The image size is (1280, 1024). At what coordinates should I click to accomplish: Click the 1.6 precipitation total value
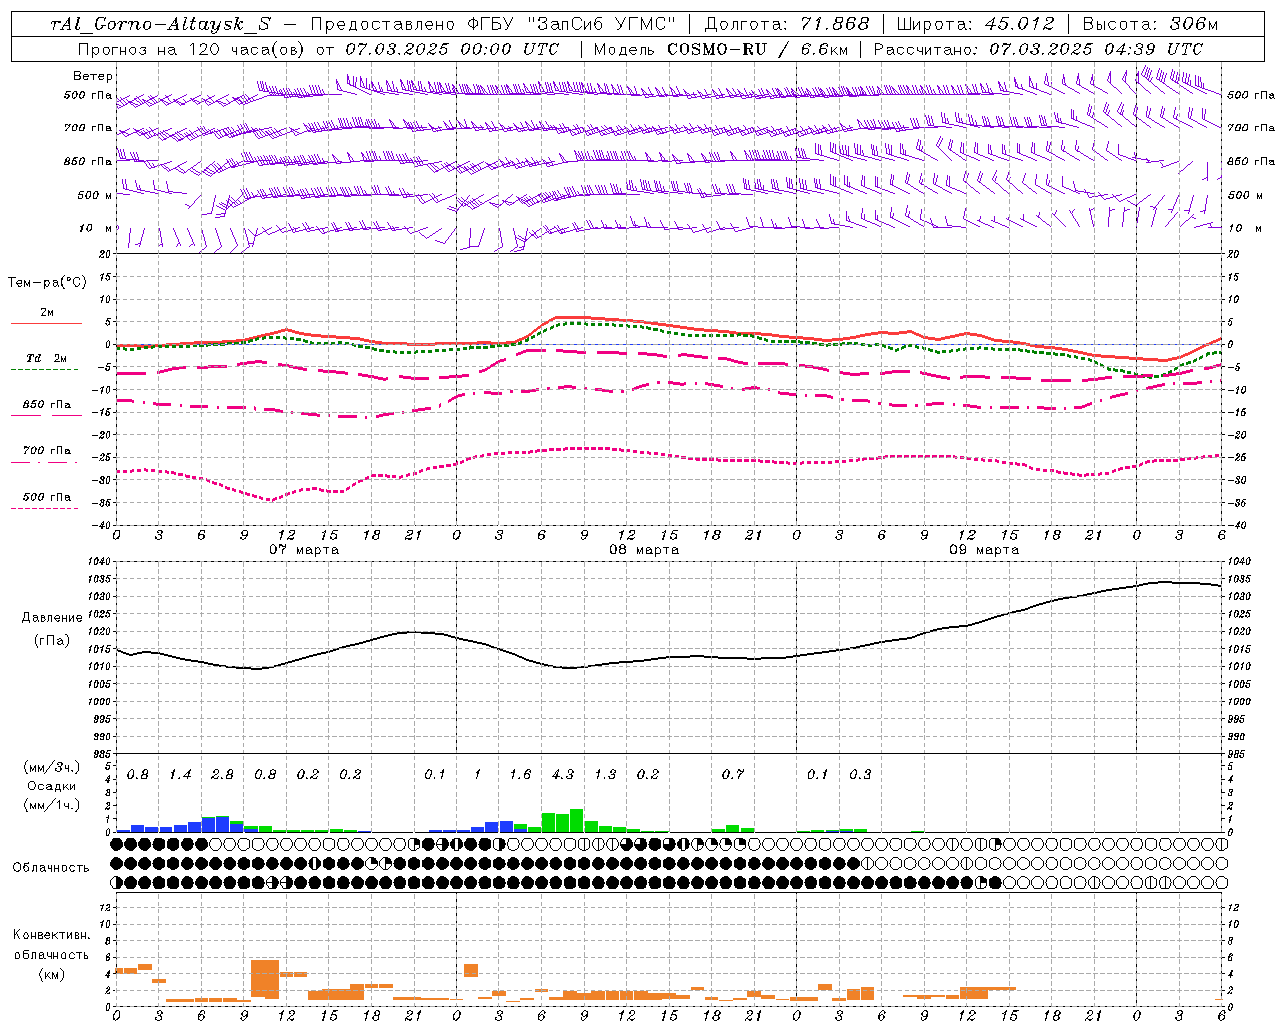(520, 775)
